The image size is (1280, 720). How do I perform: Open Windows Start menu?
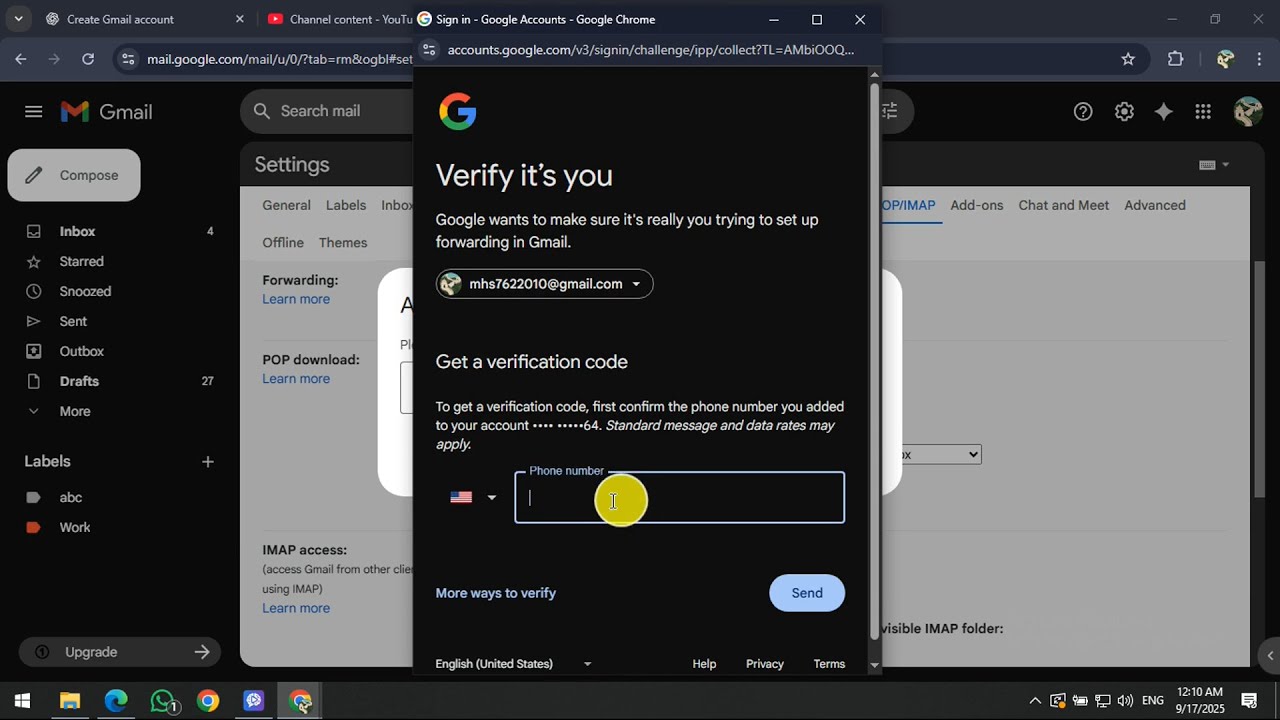pyautogui.click(x=22, y=701)
